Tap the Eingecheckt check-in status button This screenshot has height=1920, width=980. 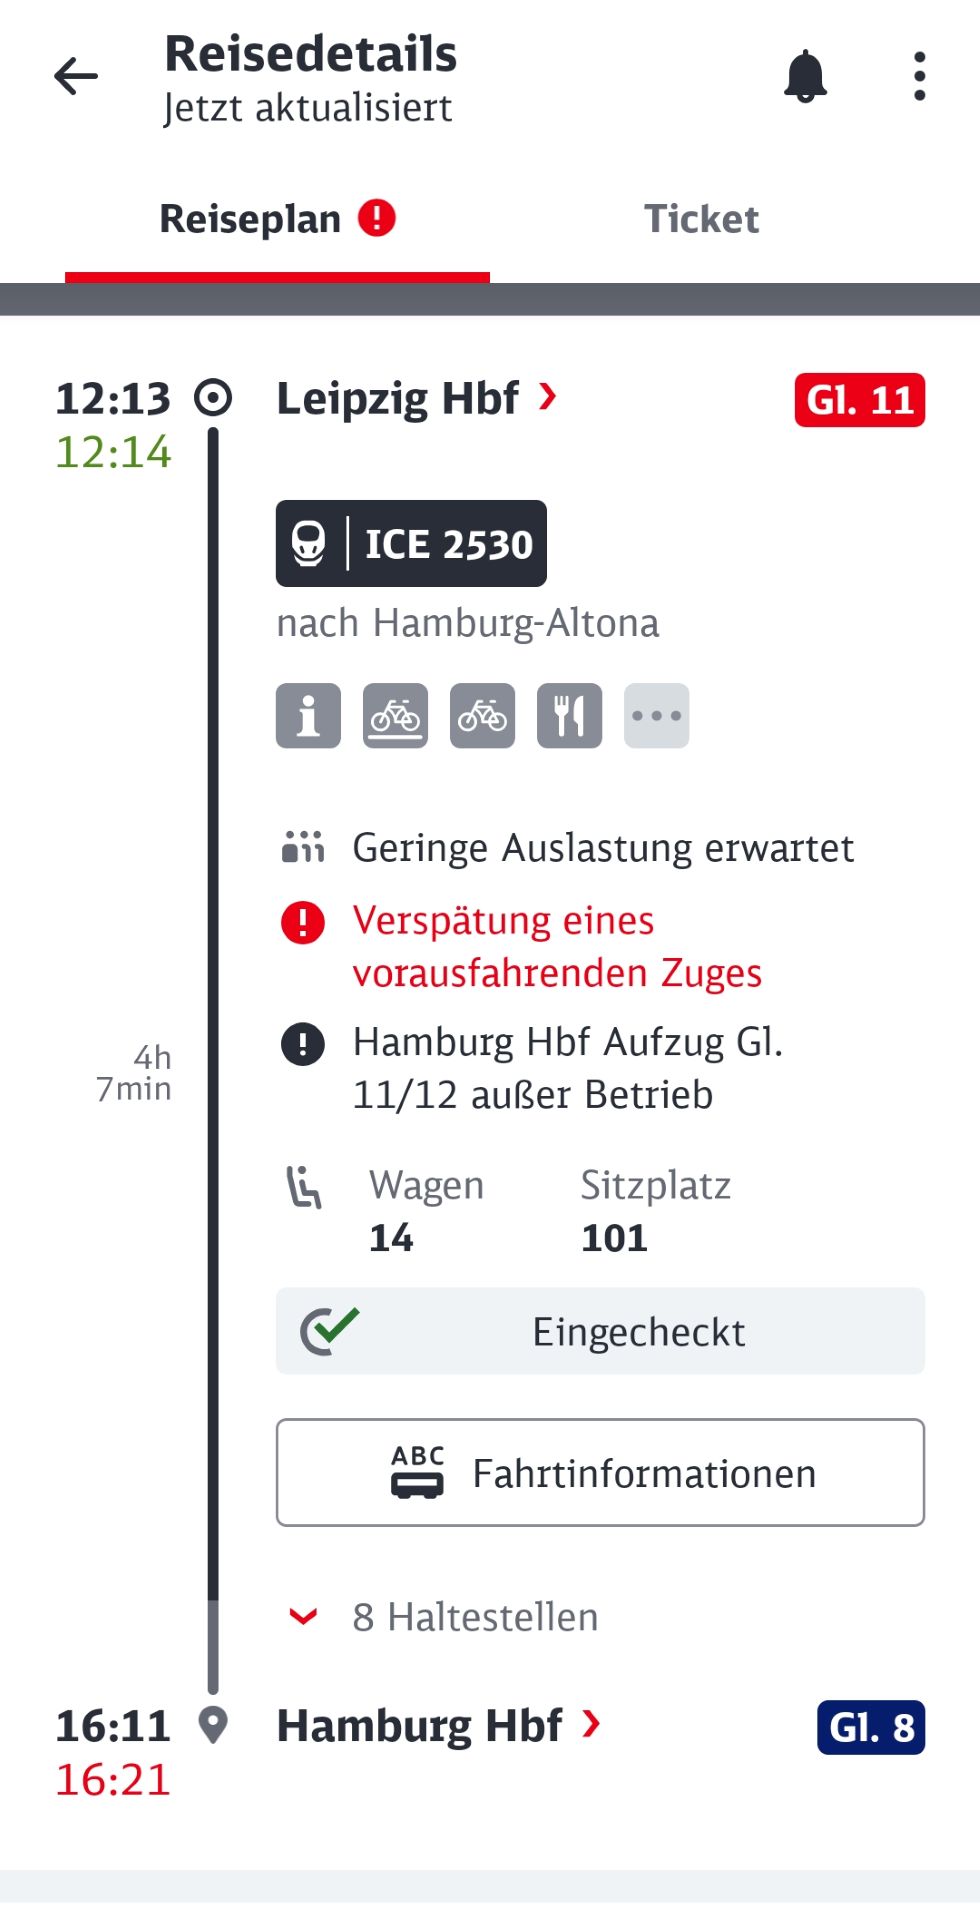[600, 1331]
